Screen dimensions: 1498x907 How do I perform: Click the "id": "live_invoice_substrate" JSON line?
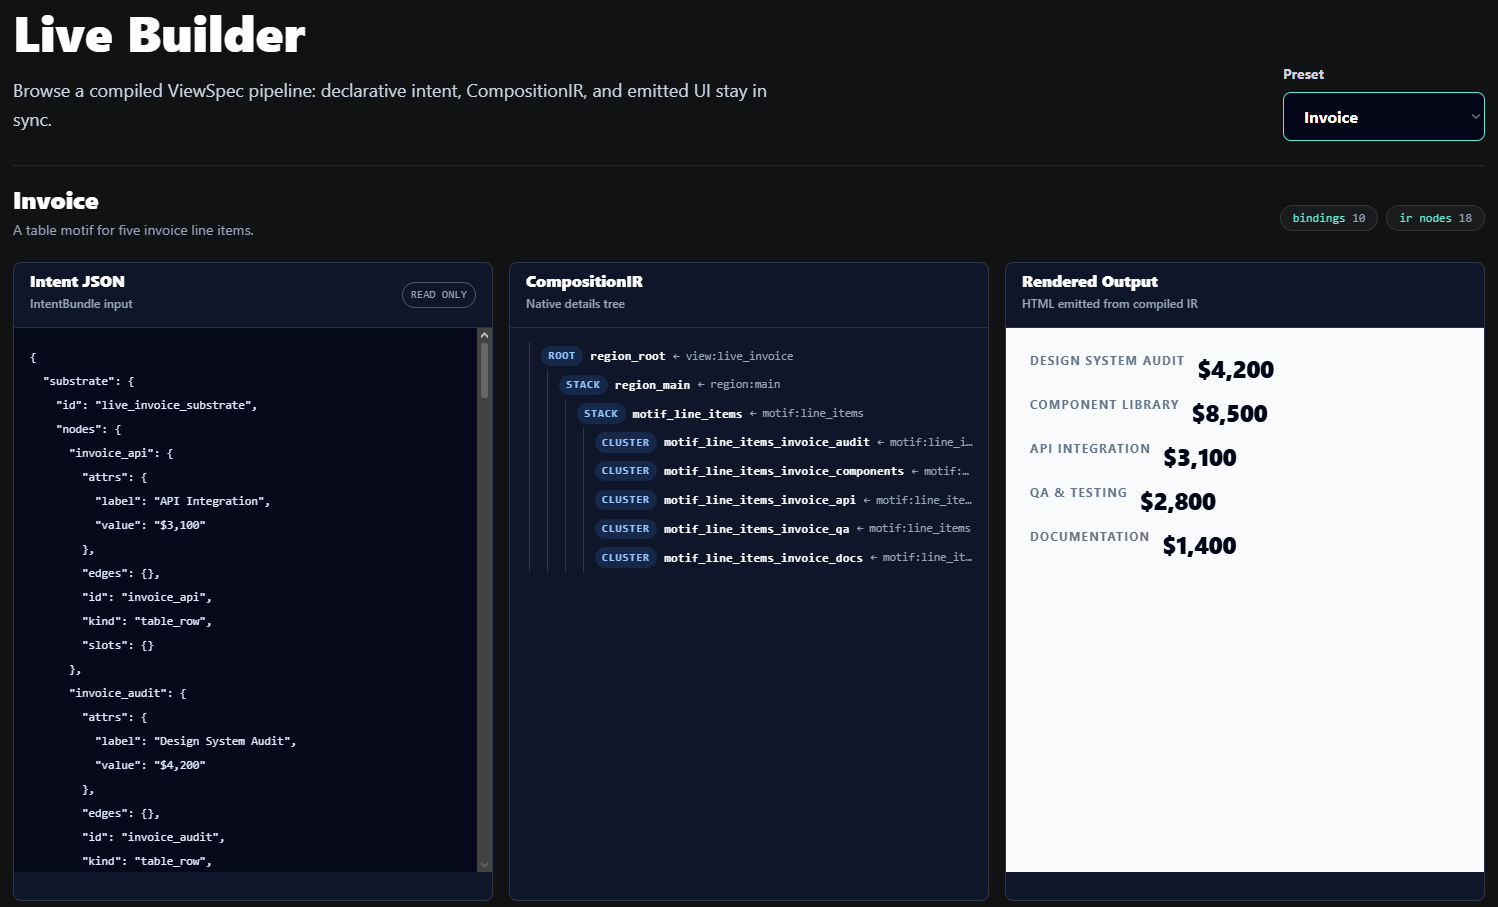pos(157,405)
